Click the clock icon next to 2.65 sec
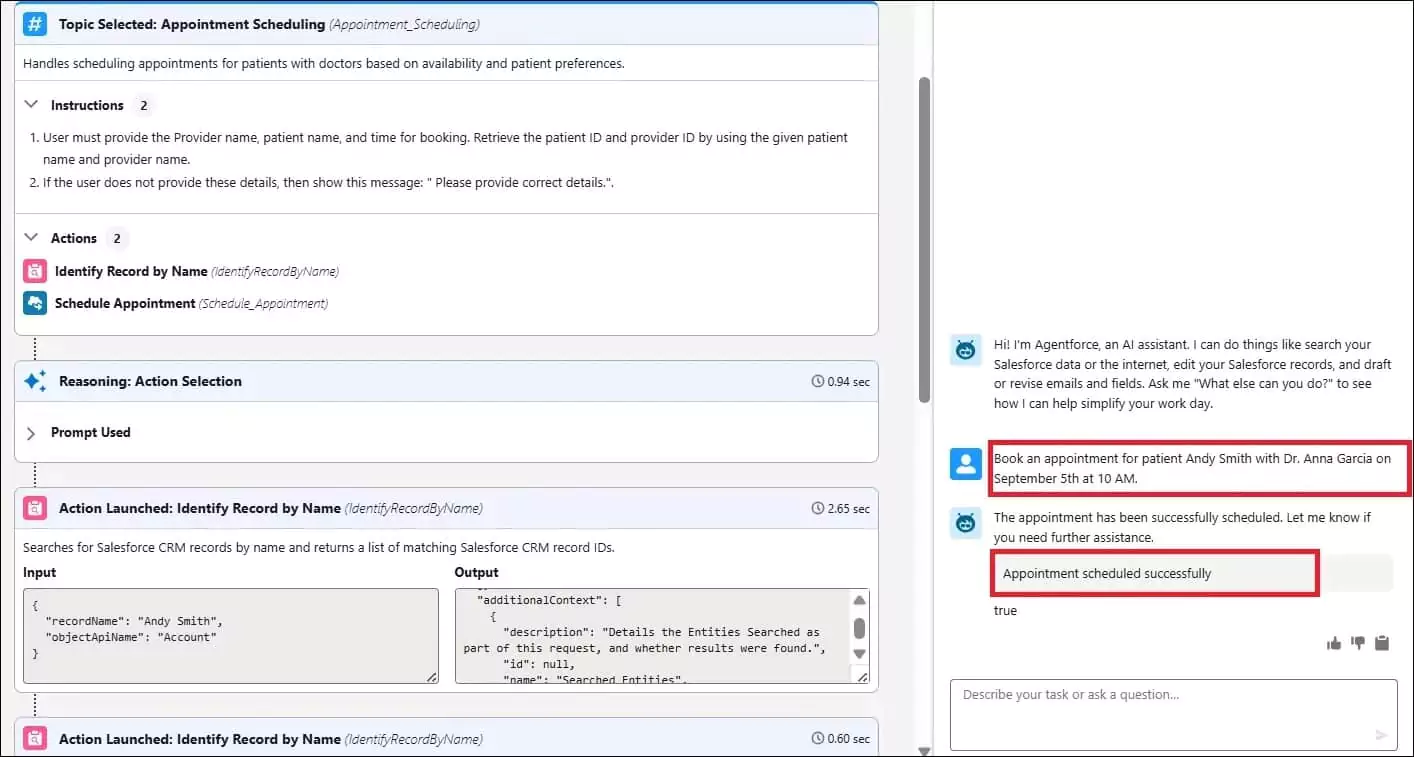 (818, 509)
